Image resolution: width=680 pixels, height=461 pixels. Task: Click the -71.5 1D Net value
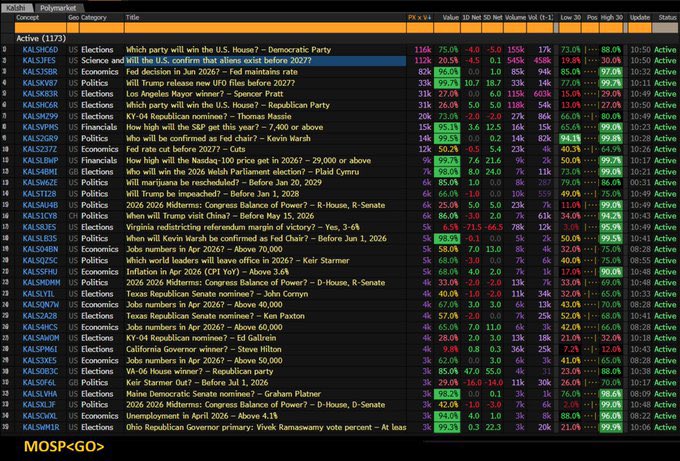pyautogui.click(x=471, y=227)
